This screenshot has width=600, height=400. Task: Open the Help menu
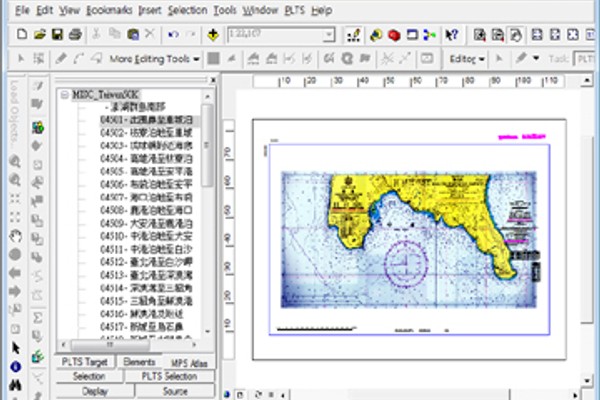(321, 10)
